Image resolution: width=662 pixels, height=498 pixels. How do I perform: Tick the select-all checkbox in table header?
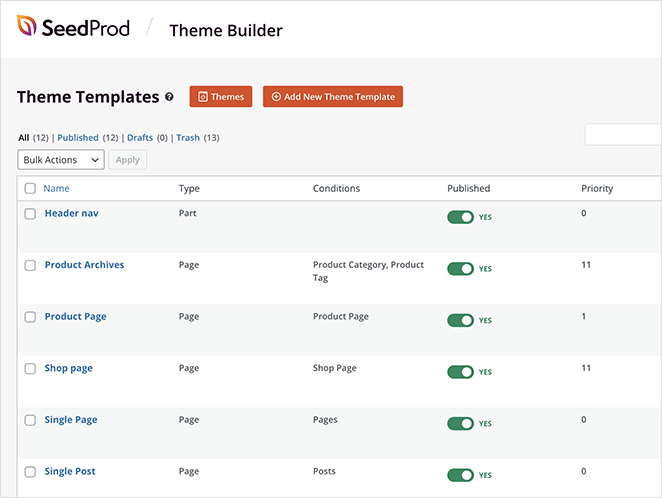click(x=30, y=188)
